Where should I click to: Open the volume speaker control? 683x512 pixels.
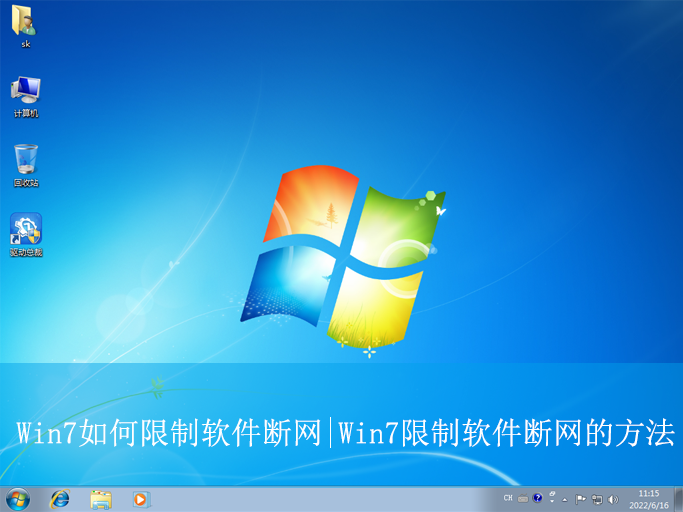(613, 498)
